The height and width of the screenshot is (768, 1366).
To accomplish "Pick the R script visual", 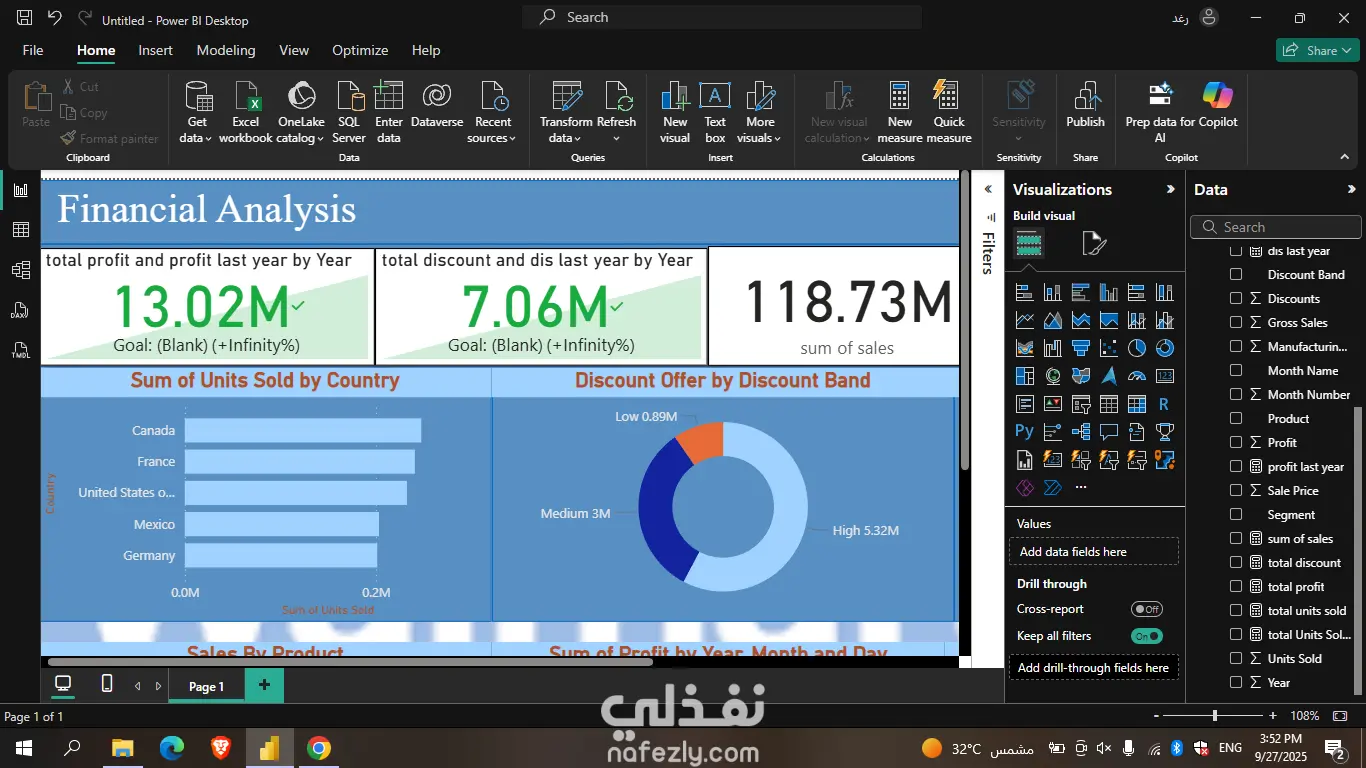I will point(1164,404).
